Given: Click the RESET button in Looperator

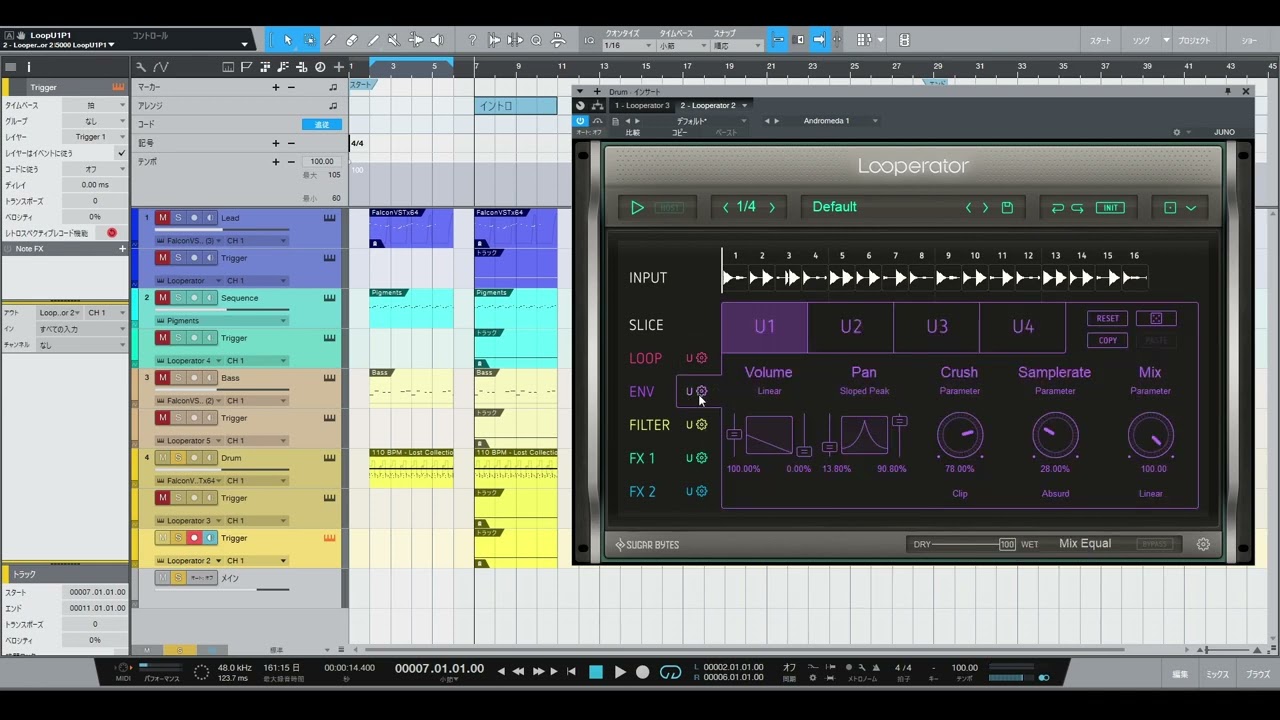Looking at the screenshot, I should [1108, 318].
